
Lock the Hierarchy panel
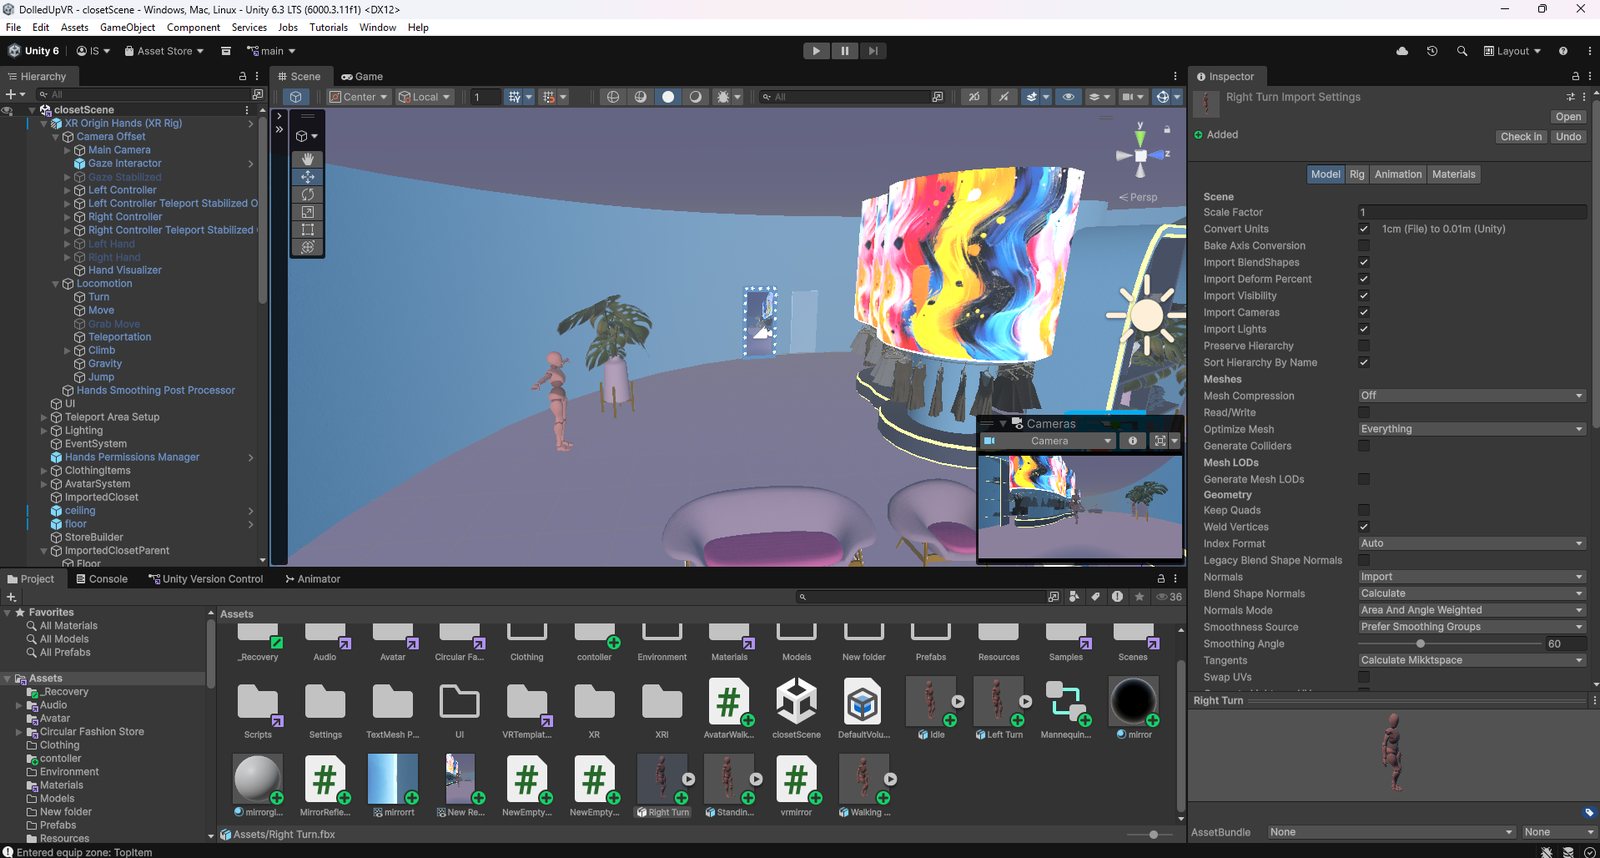pyautogui.click(x=242, y=76)
